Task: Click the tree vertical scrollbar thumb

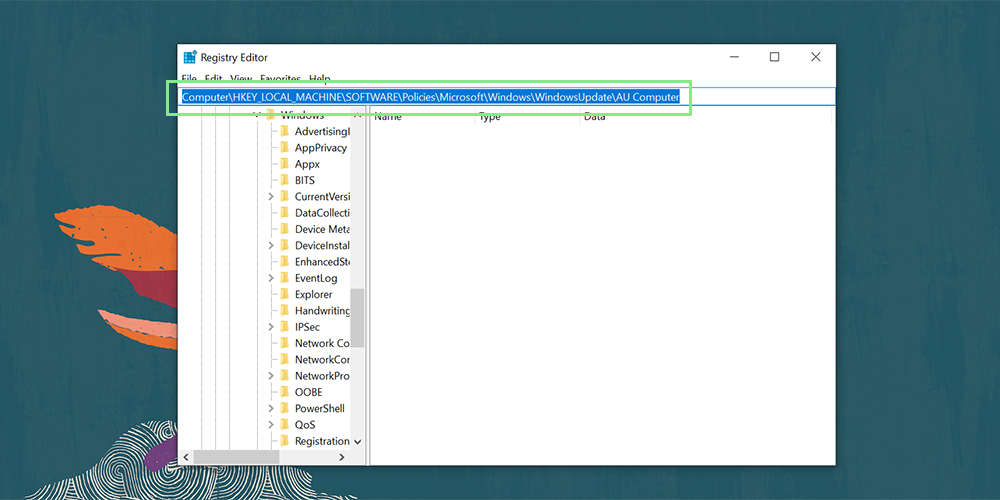Action: (358, 318)
